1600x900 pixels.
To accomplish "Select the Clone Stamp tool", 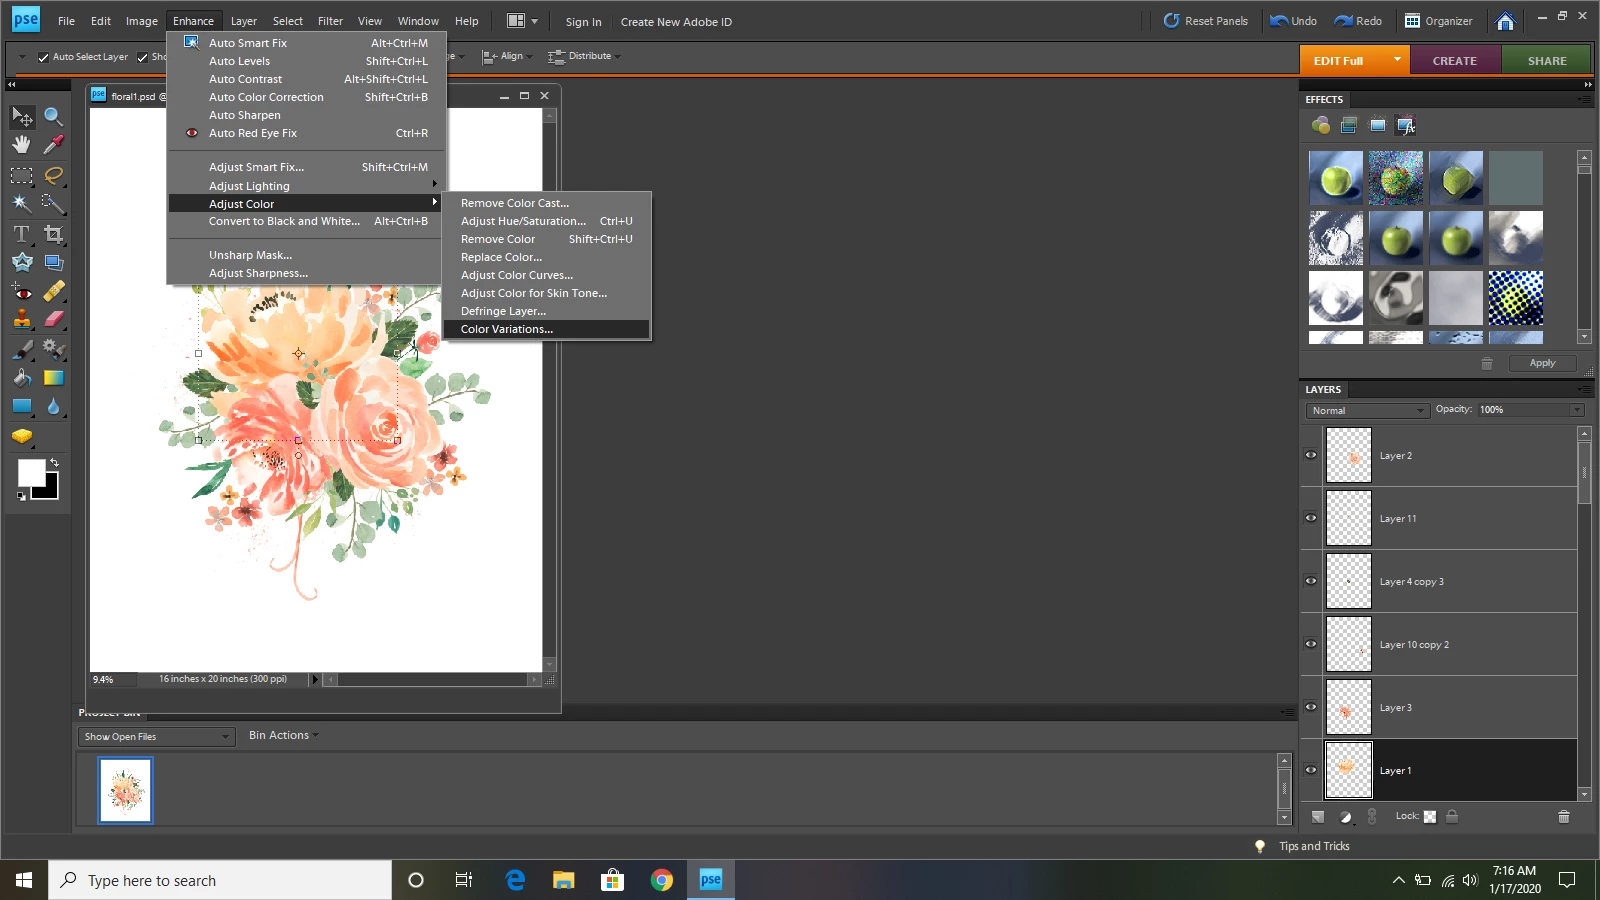I will point(22,319).
